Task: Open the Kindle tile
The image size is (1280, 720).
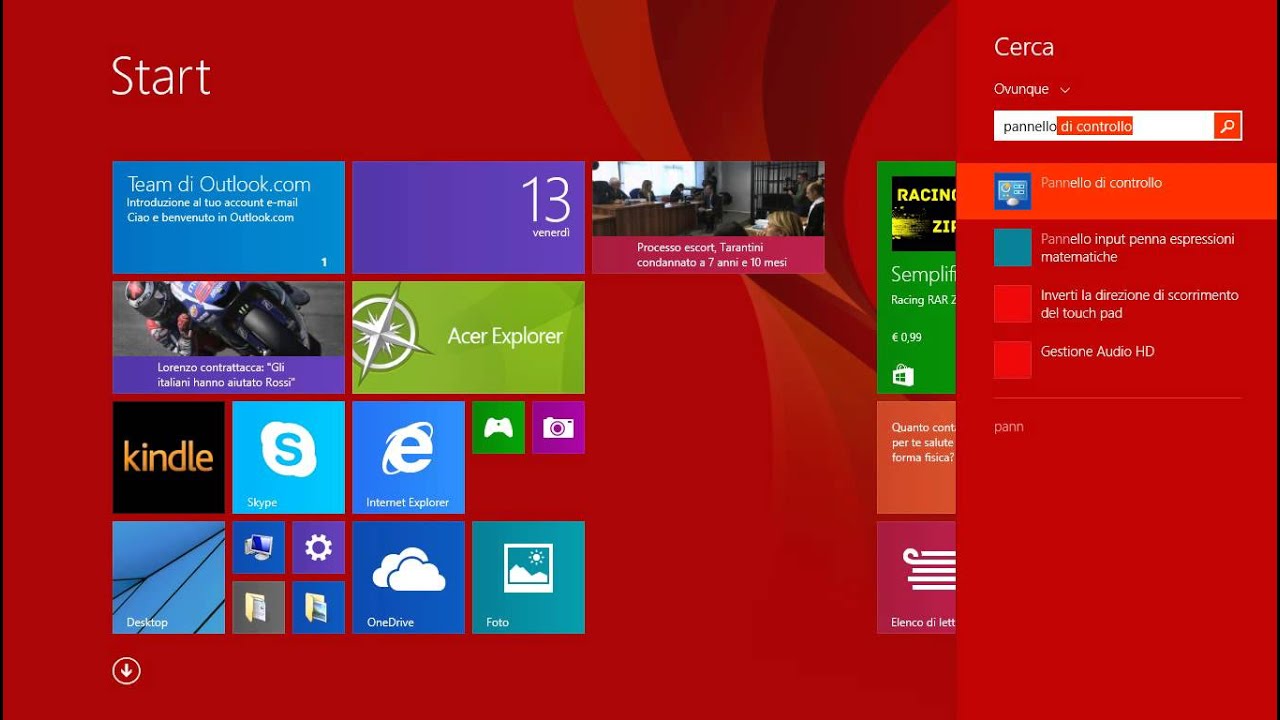Action: (168, 457)
